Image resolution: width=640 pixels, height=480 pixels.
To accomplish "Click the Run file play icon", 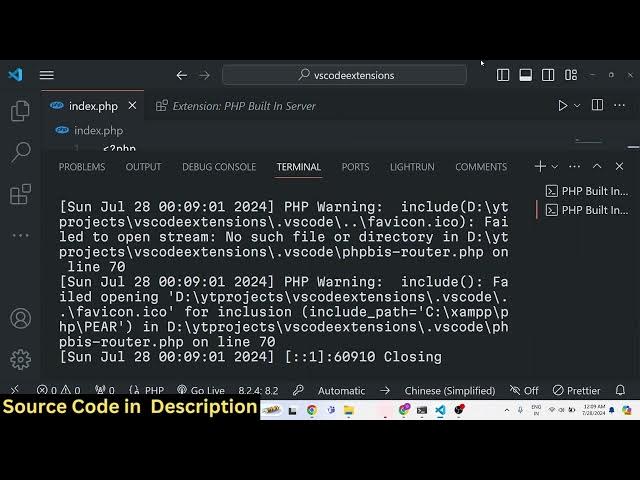I will 563,105.
